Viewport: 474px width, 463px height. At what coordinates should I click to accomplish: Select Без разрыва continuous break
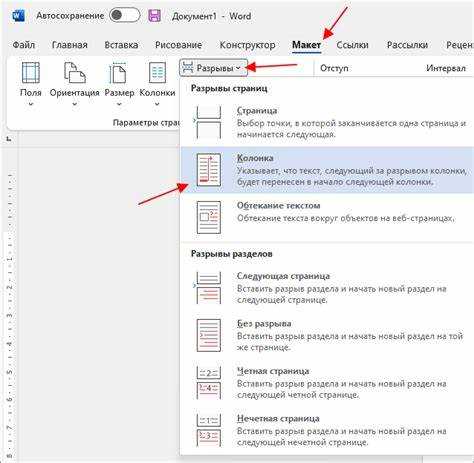pos(327,335)
